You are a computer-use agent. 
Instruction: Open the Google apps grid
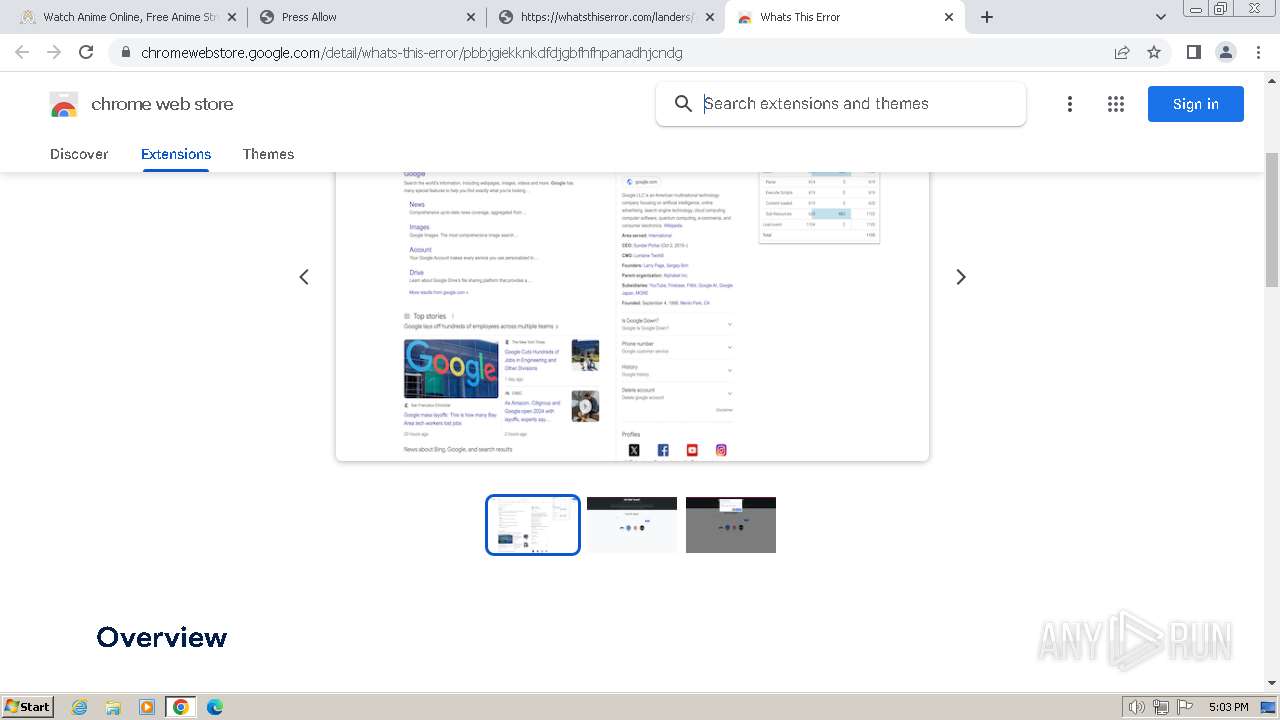coord(1116,104)
